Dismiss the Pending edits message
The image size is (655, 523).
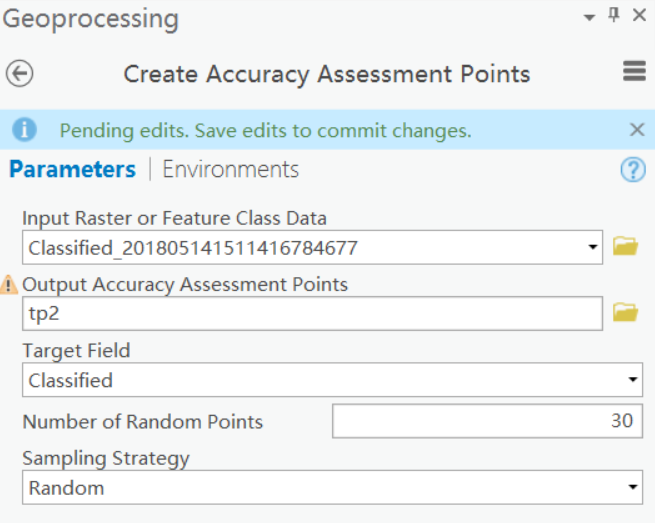click(637, 129)
